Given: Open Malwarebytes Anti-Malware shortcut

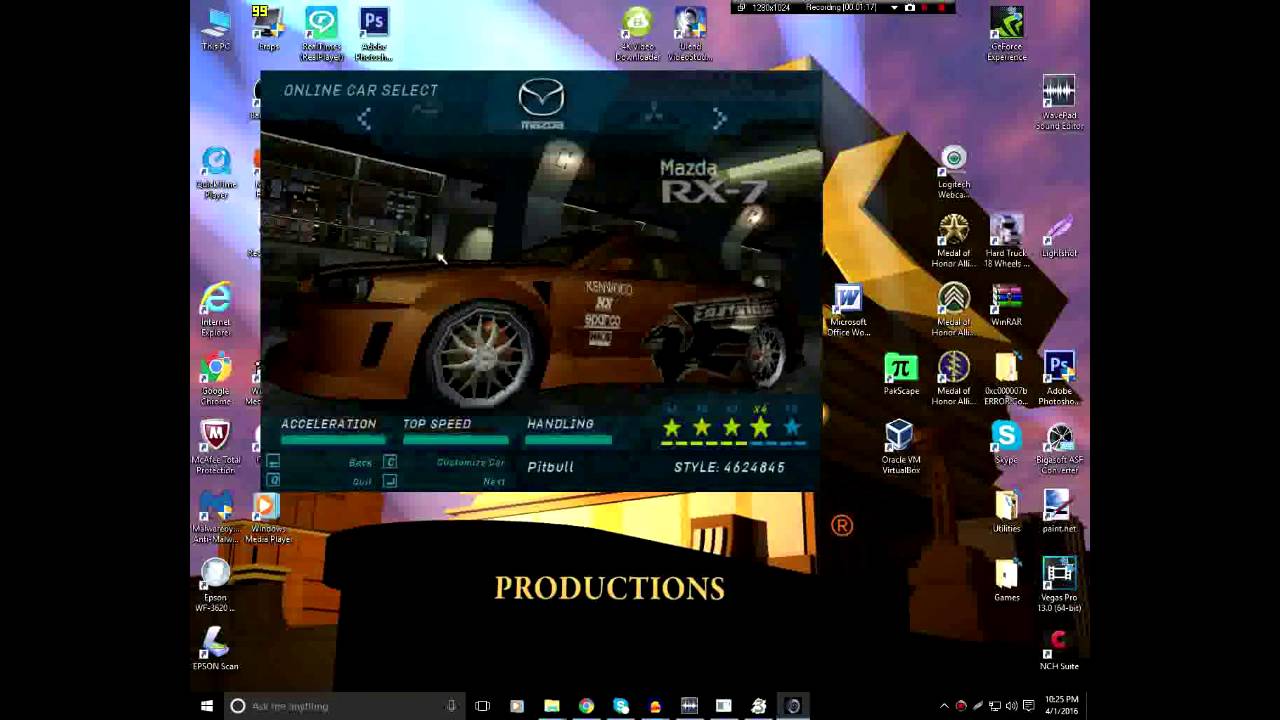Looking at the screenshot, I should [x=216, y=516].
